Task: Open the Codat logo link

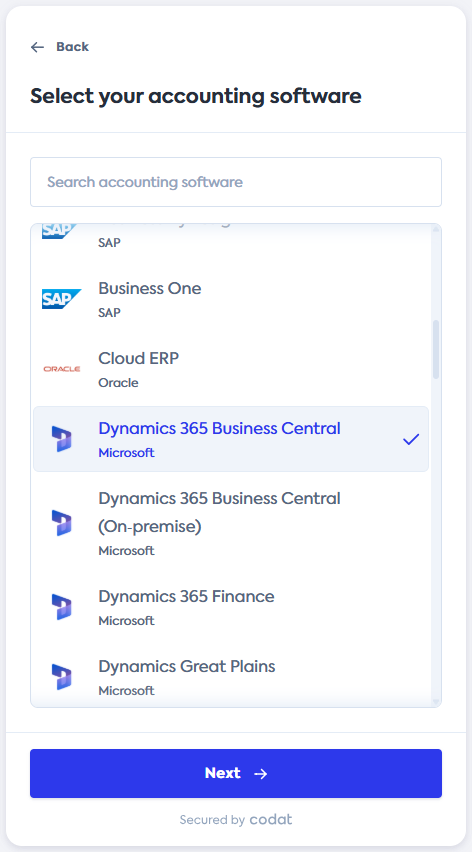Action: tap(270, 819)
